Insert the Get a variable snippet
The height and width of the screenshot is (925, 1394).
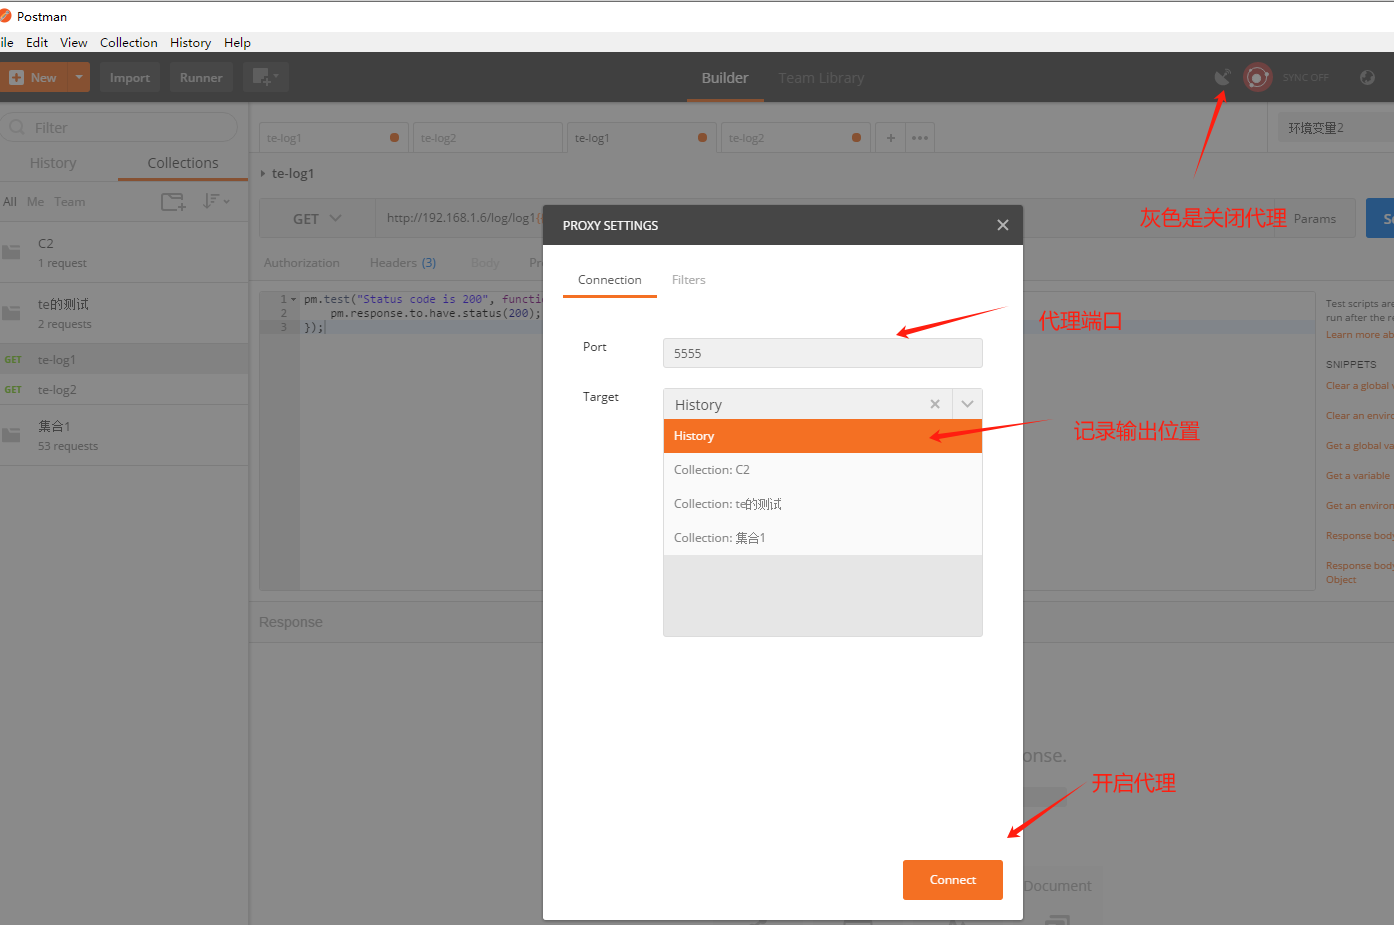1358,476
